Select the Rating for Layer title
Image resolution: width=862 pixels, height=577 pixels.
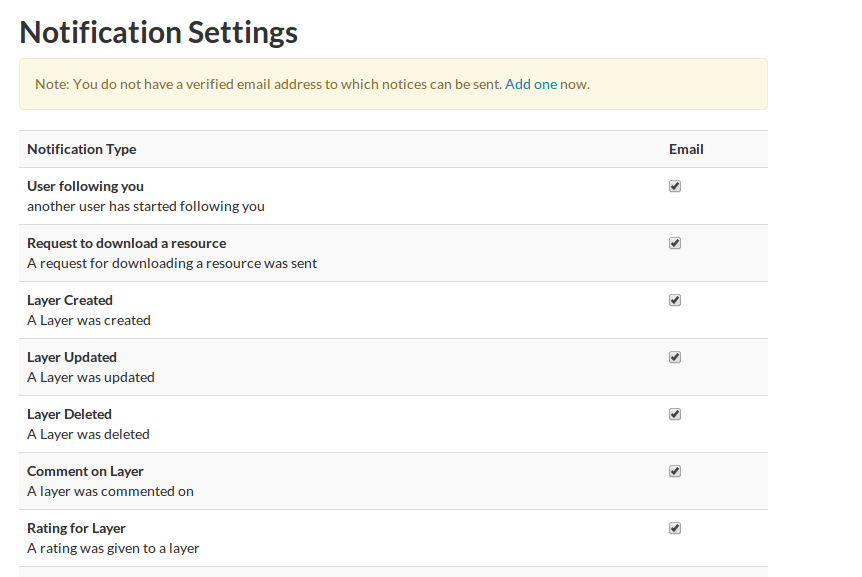pos(76,529)
